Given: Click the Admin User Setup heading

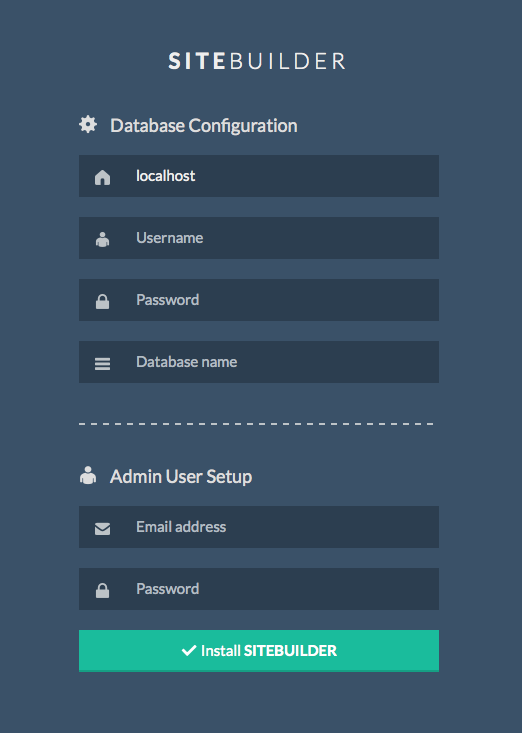Looking at the screenshot, I should point(181,477).
